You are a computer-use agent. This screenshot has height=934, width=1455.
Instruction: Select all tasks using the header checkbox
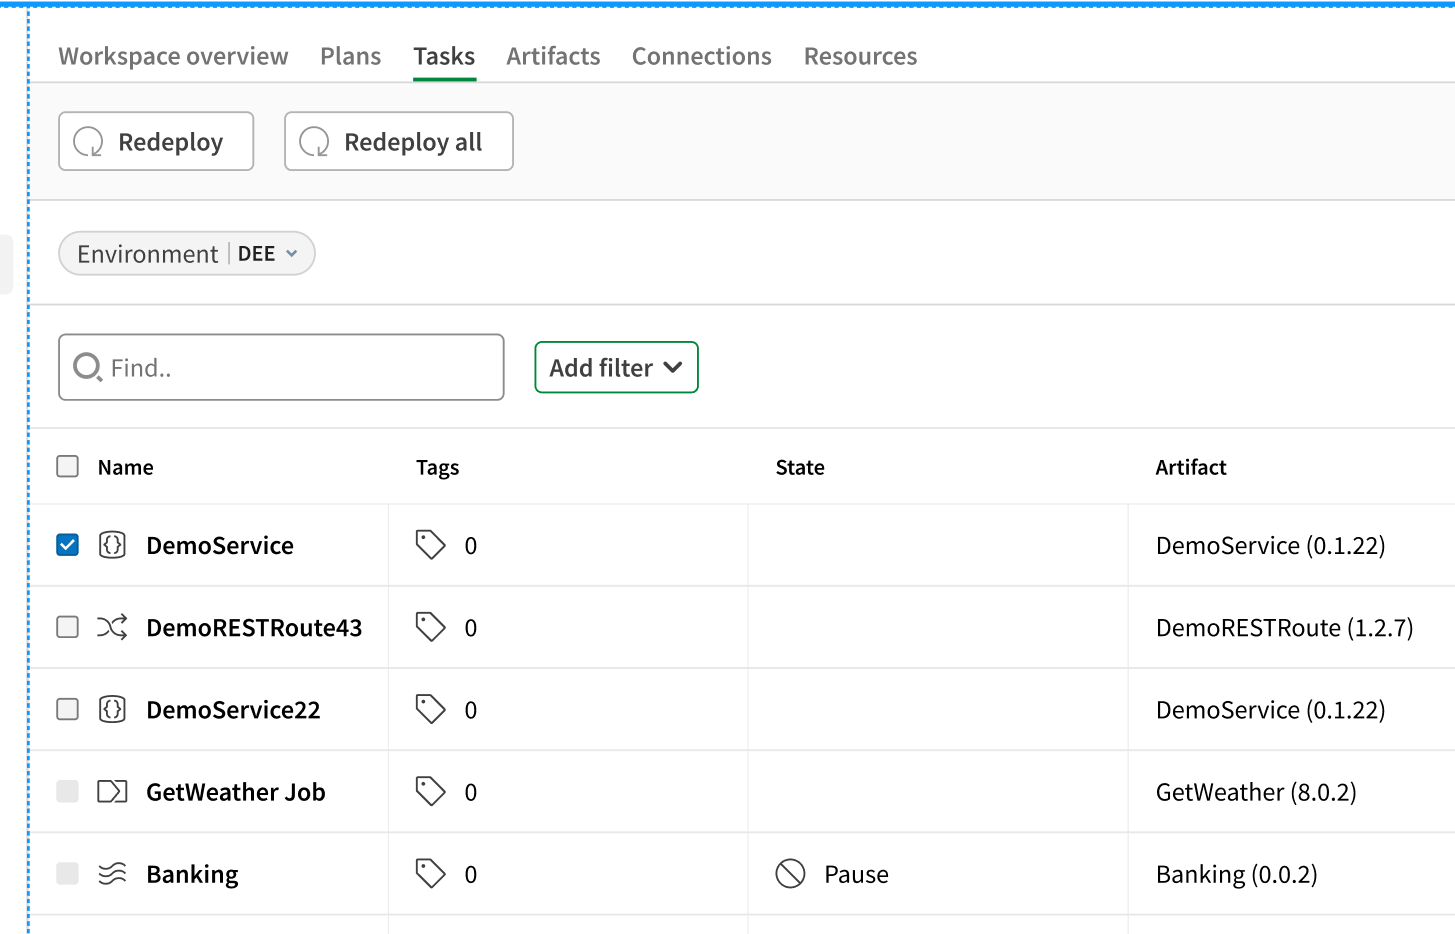click(x=67, y=466)
